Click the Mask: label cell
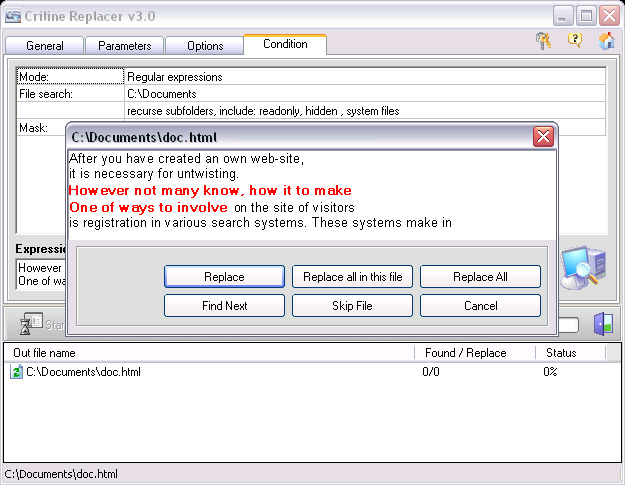This screenshot has width=625, height=485. click(41, 128)
